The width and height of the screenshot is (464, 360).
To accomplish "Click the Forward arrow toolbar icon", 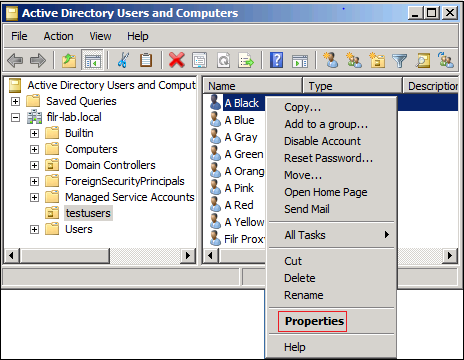I will (x=38, y=60).
